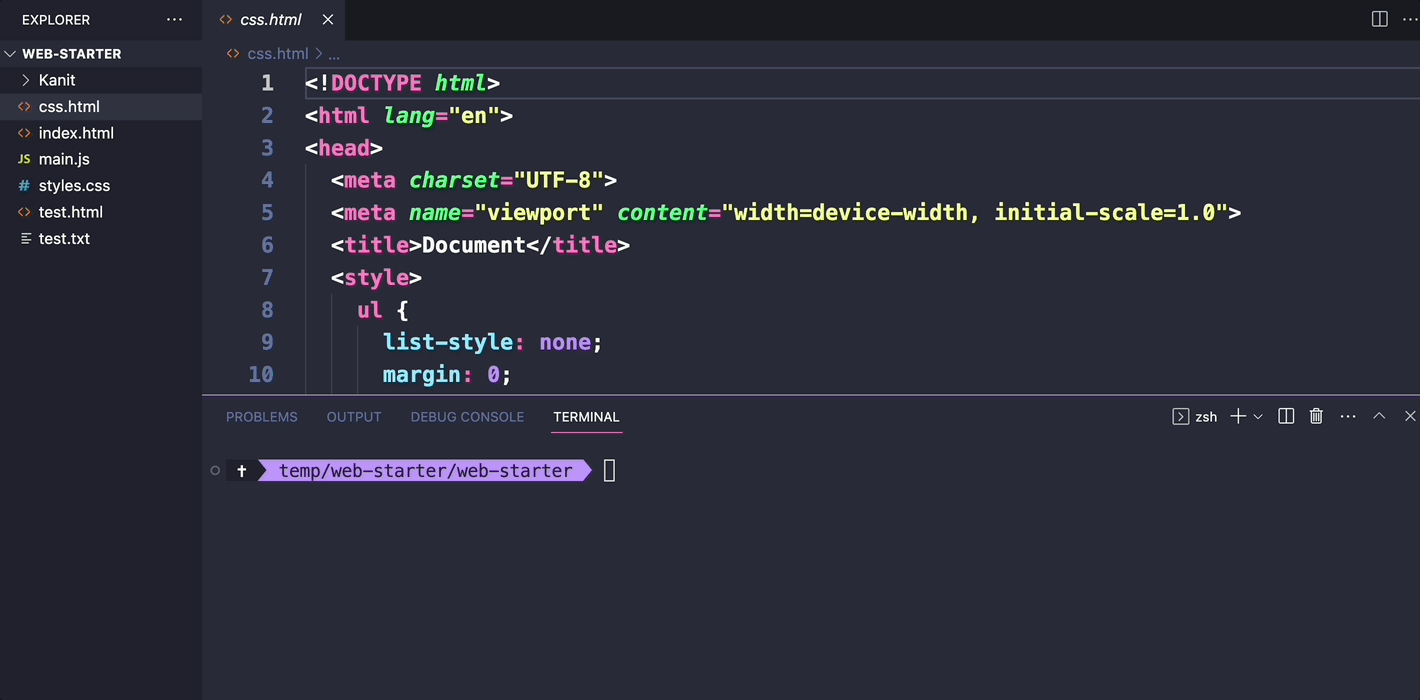The width and height of the screenshot is (1420, 700).
Task: Click the word DOCTYPE on line 1
Action: coord(376,83)
